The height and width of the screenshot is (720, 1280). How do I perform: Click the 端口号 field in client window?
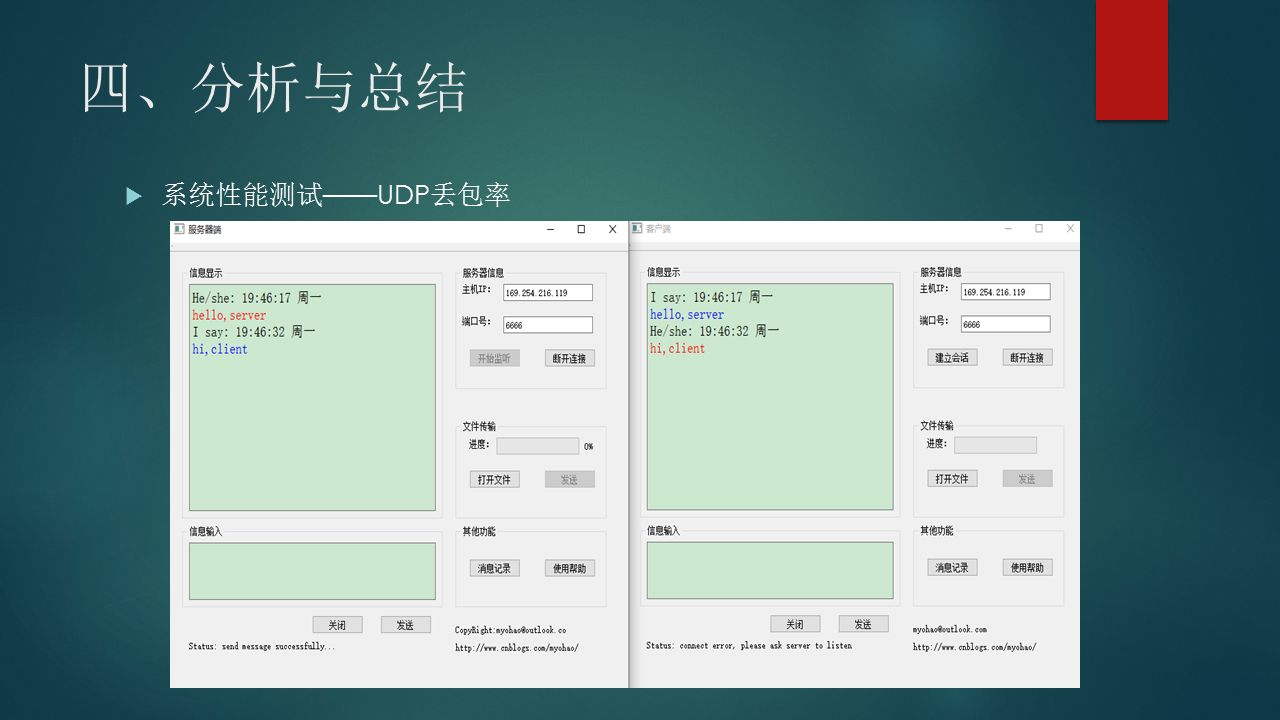pyautogui.click(x=1006, y=324)
